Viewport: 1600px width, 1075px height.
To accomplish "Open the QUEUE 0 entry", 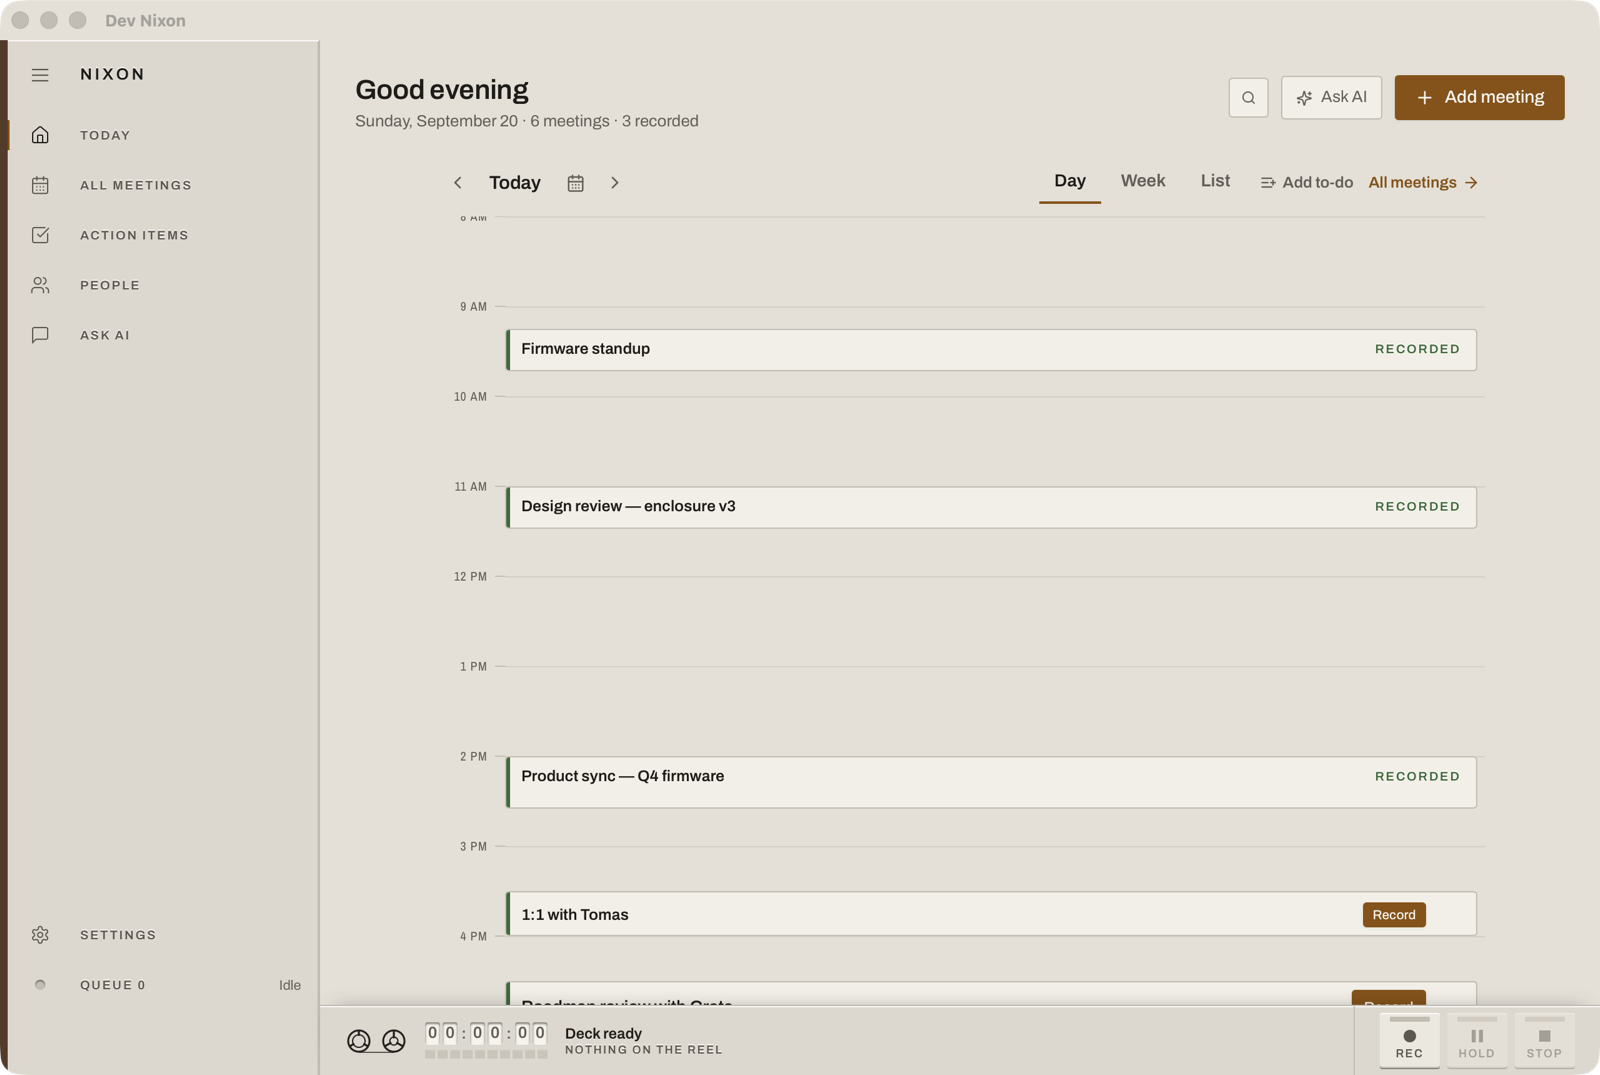I will tap(113, 985).
